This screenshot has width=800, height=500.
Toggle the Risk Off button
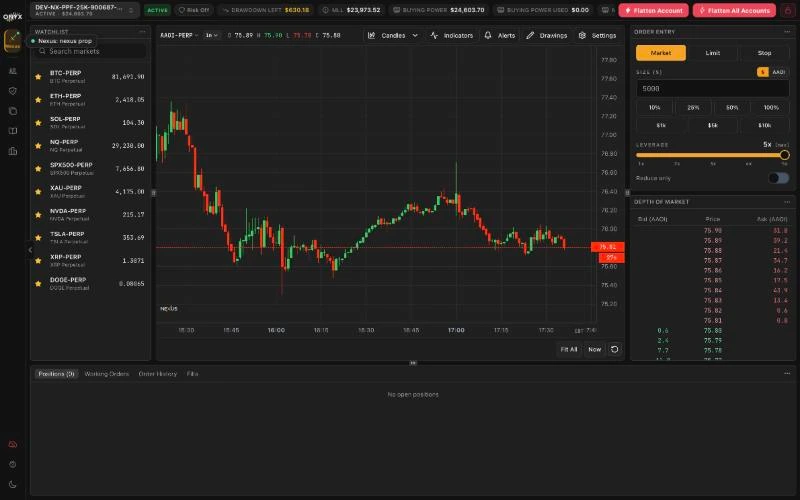[x=194, y=10]
